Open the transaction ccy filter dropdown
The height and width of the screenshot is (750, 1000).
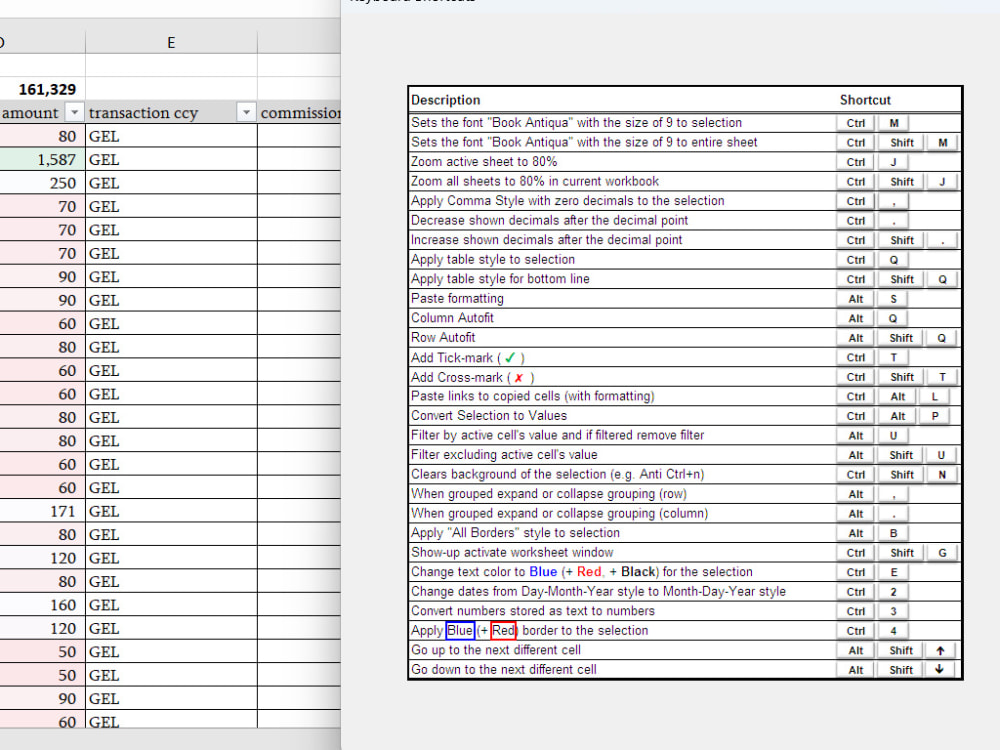(246, 113)
